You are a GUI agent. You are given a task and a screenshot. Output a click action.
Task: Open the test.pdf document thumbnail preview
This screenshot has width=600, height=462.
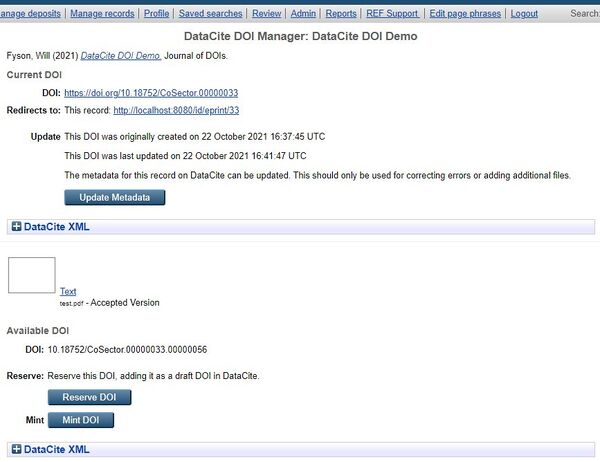32,275
